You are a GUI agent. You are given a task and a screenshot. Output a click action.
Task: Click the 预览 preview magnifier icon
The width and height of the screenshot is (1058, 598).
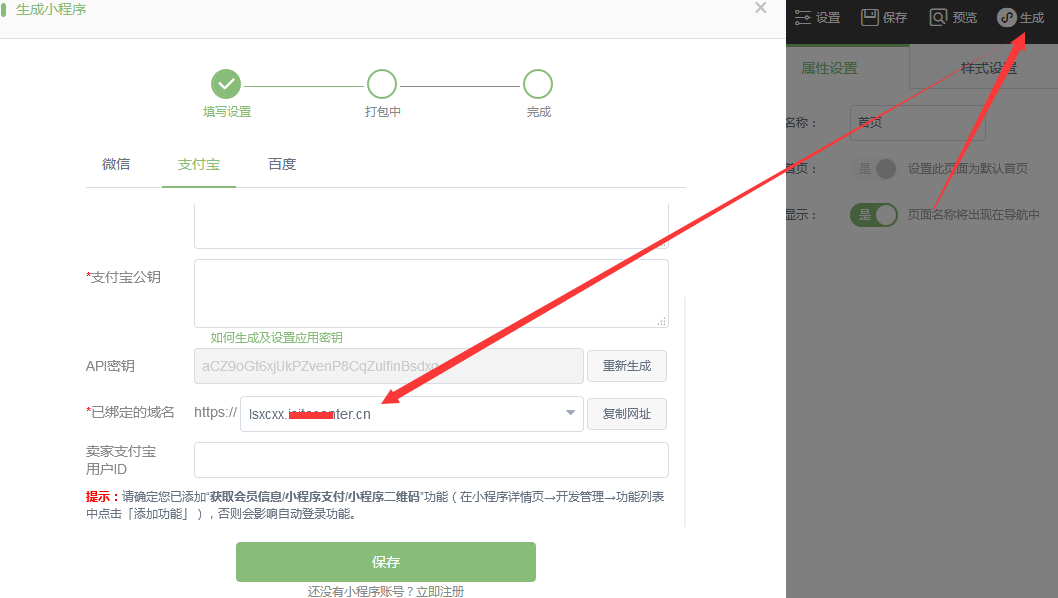coord(938,17)
